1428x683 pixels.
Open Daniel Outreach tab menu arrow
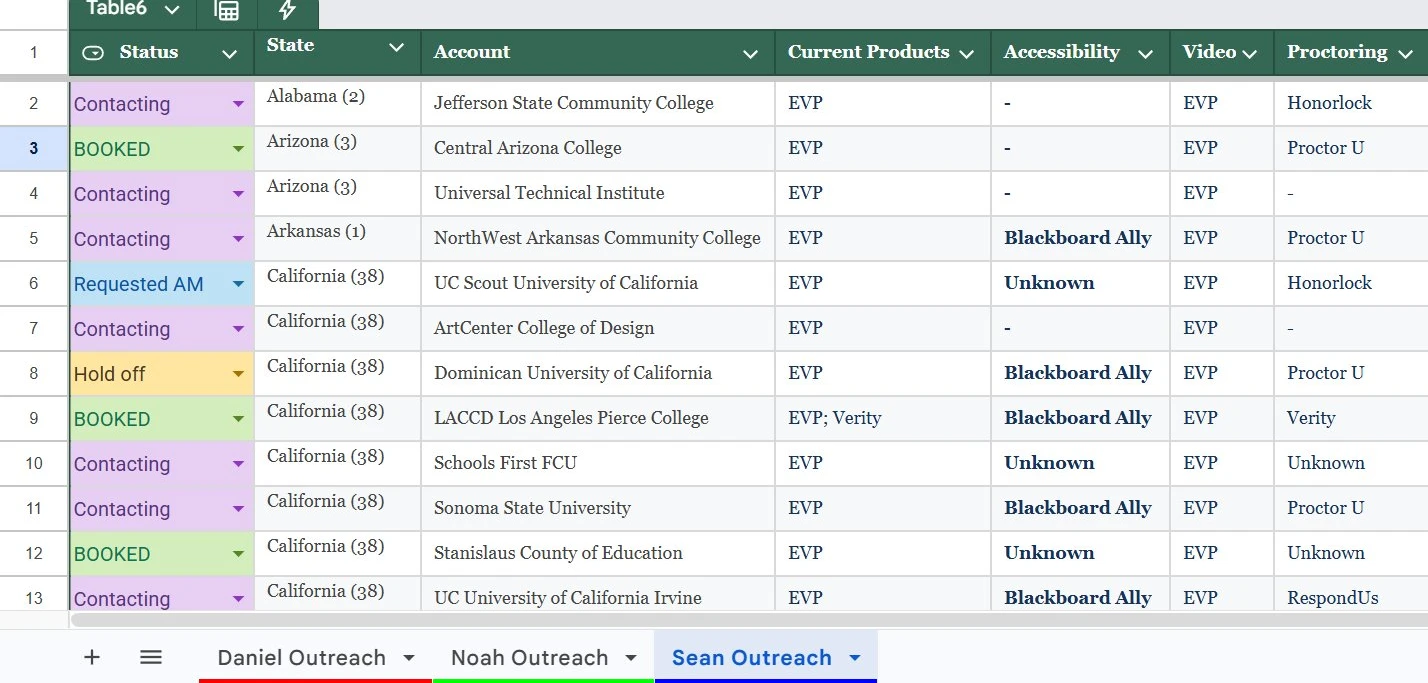coord(408,658)
